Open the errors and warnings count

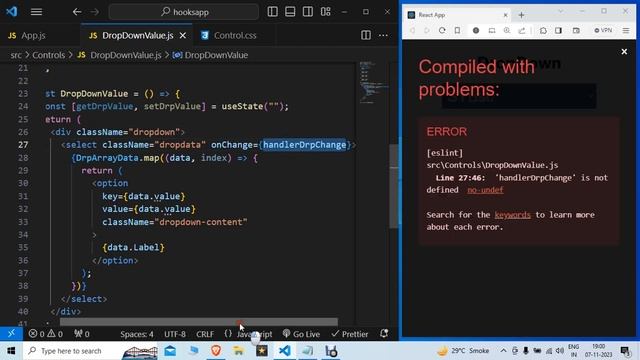tap(46, 334)
